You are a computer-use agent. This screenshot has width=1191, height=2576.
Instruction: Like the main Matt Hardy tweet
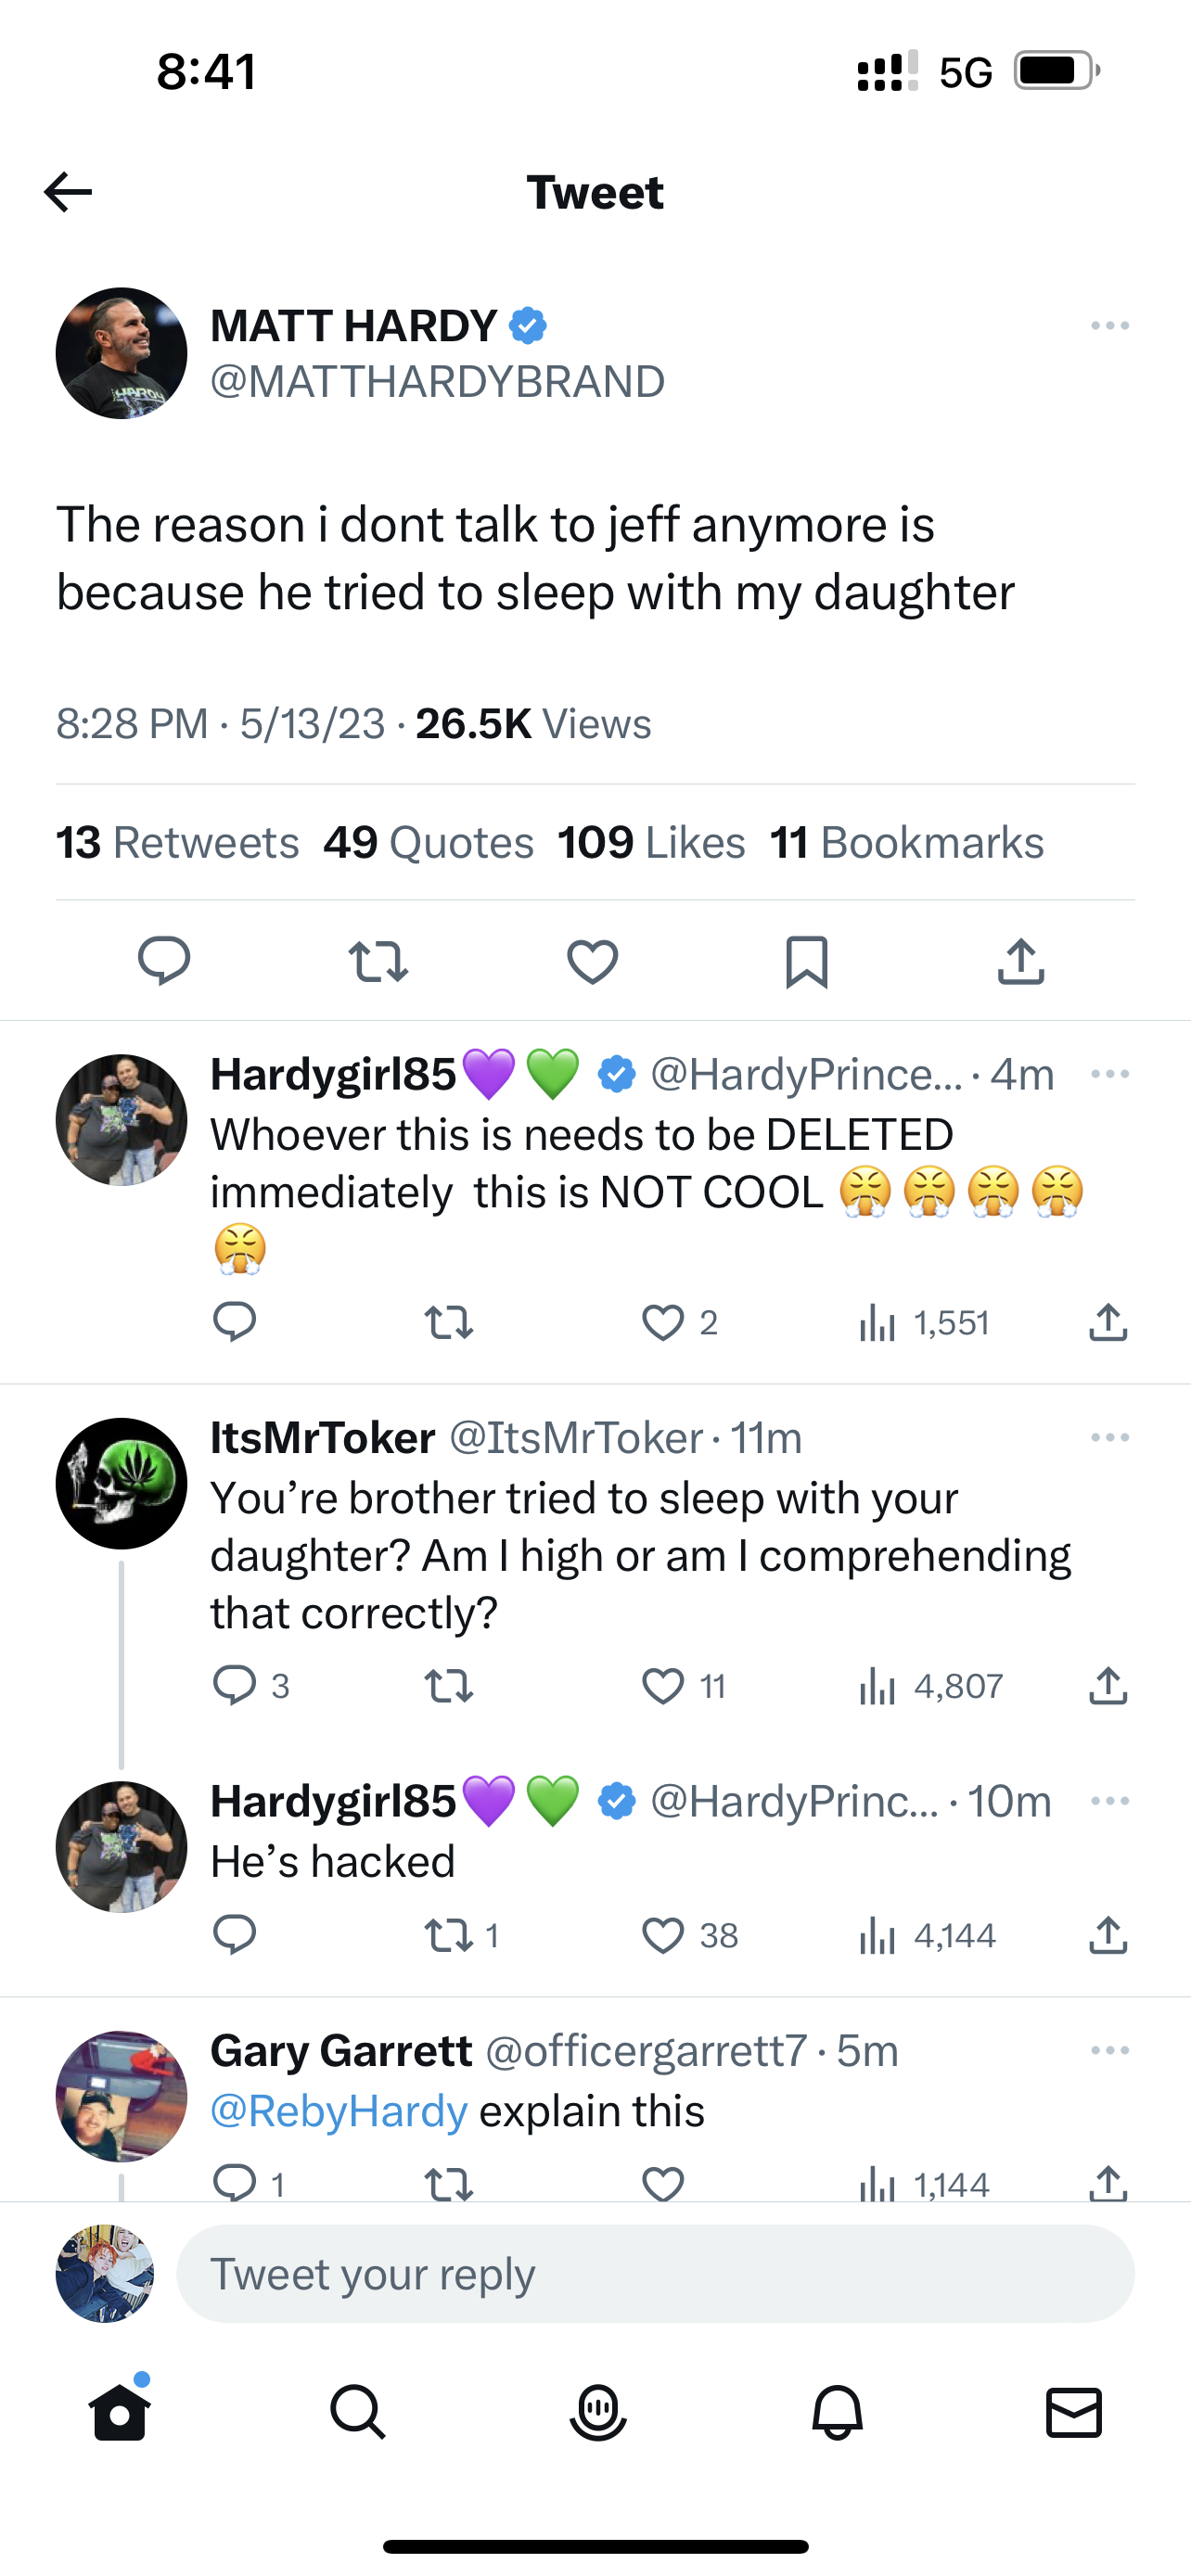(592, 962)
